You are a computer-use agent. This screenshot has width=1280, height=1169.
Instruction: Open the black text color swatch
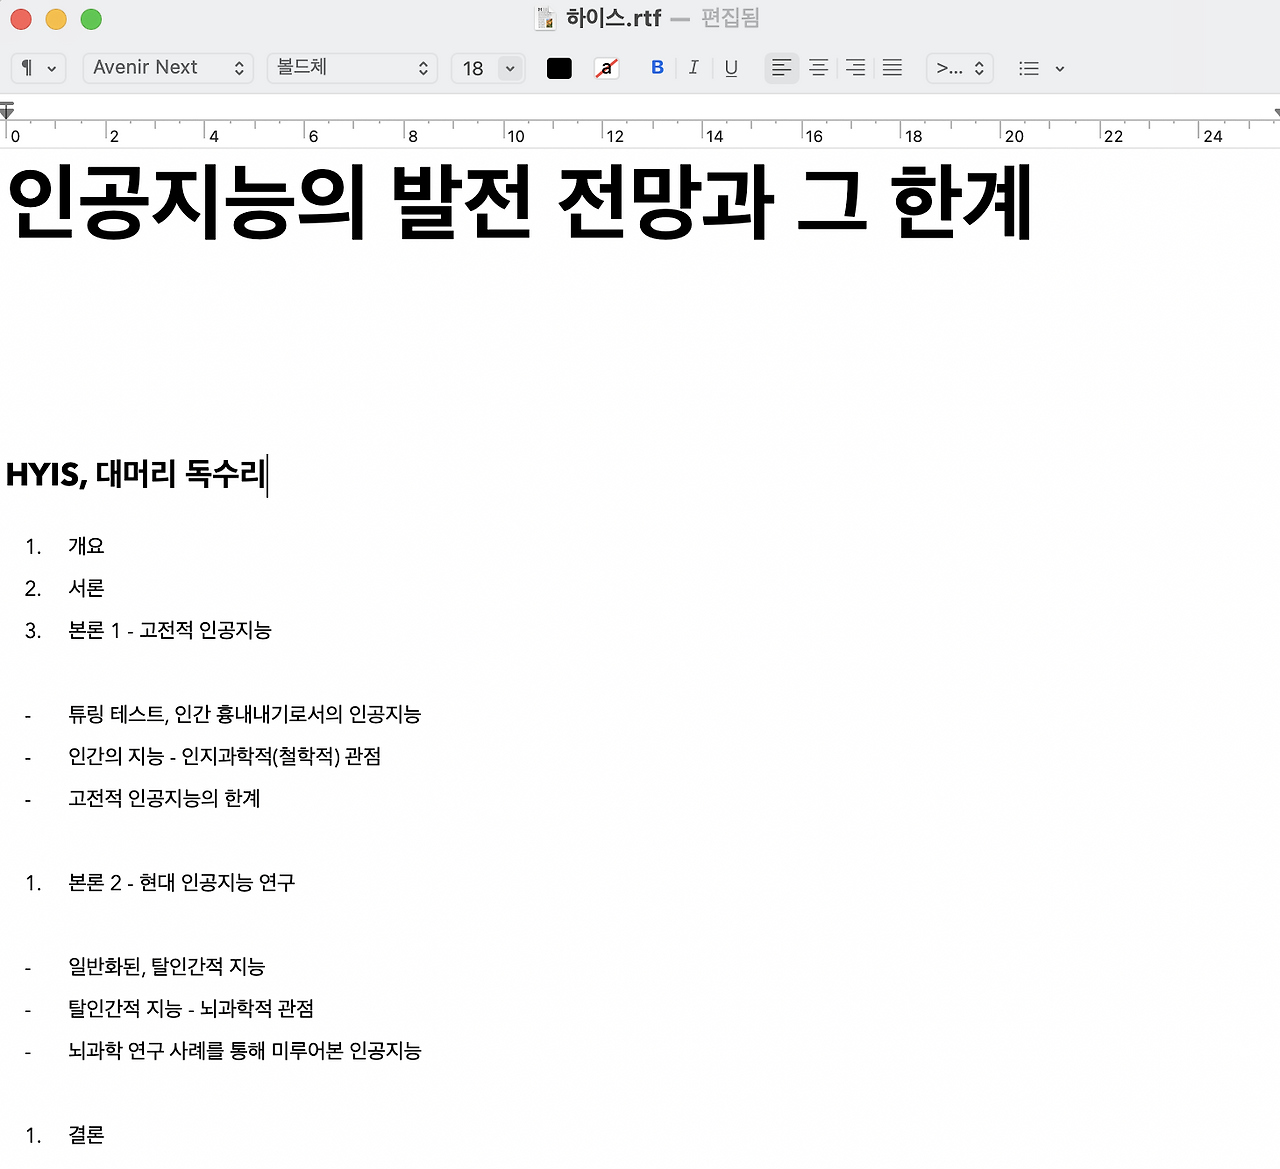(559, 68)
